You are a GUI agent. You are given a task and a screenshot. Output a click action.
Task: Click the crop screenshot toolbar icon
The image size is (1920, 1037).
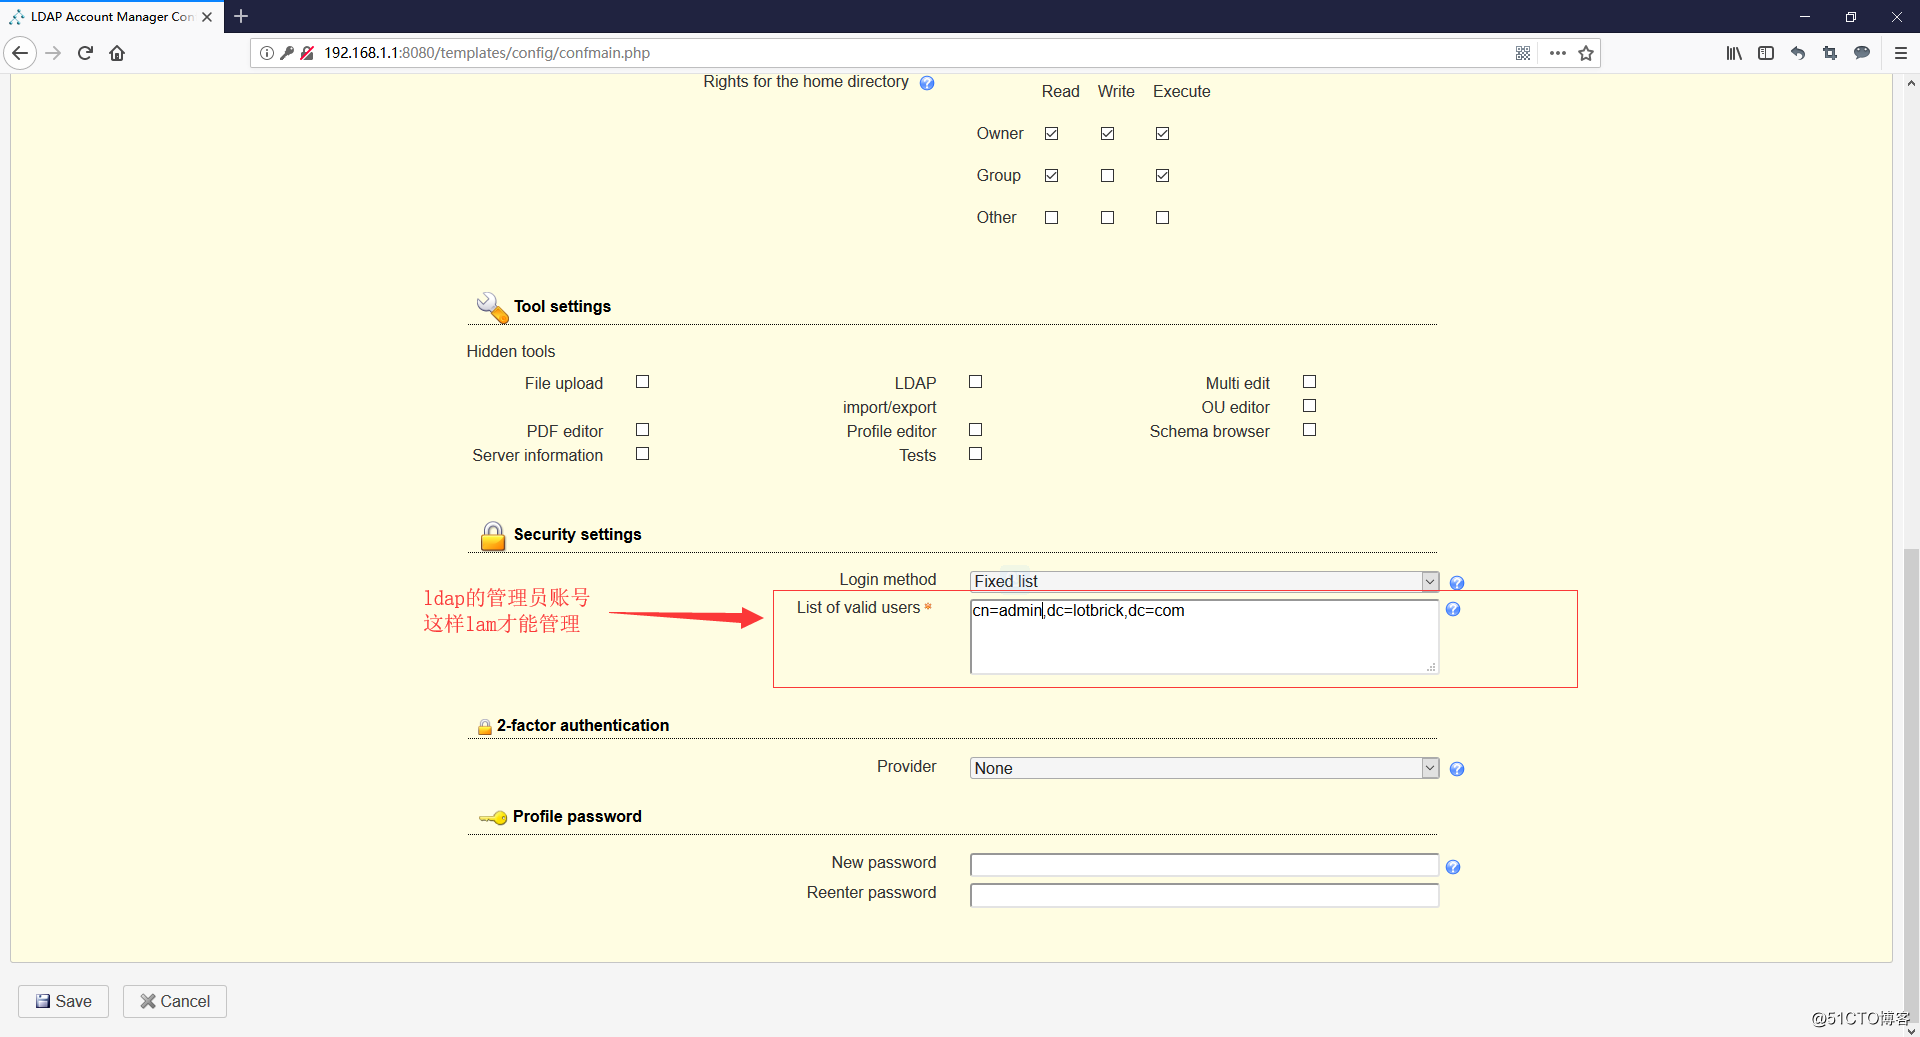point(1830,53)
